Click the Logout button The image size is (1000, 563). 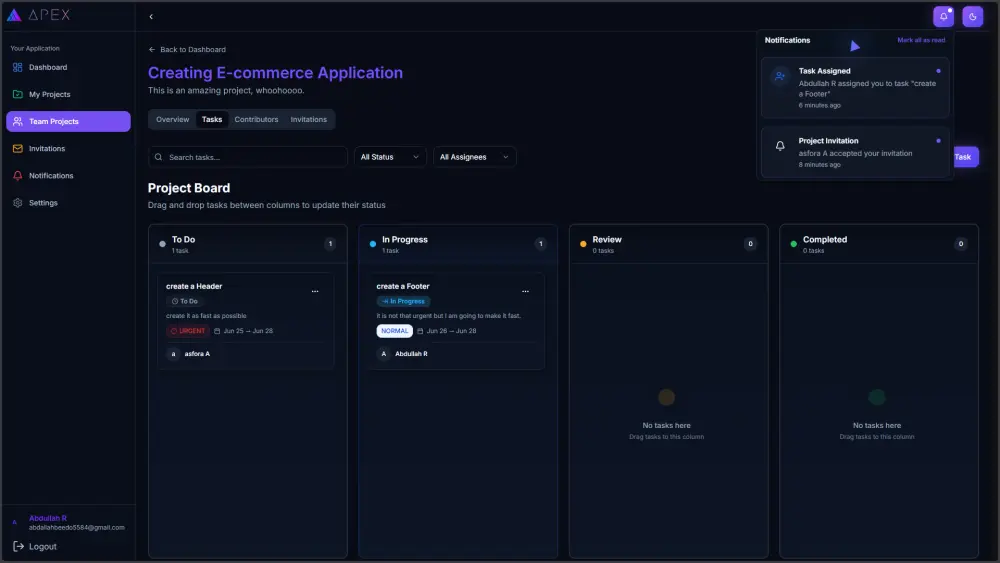point(35,546)
